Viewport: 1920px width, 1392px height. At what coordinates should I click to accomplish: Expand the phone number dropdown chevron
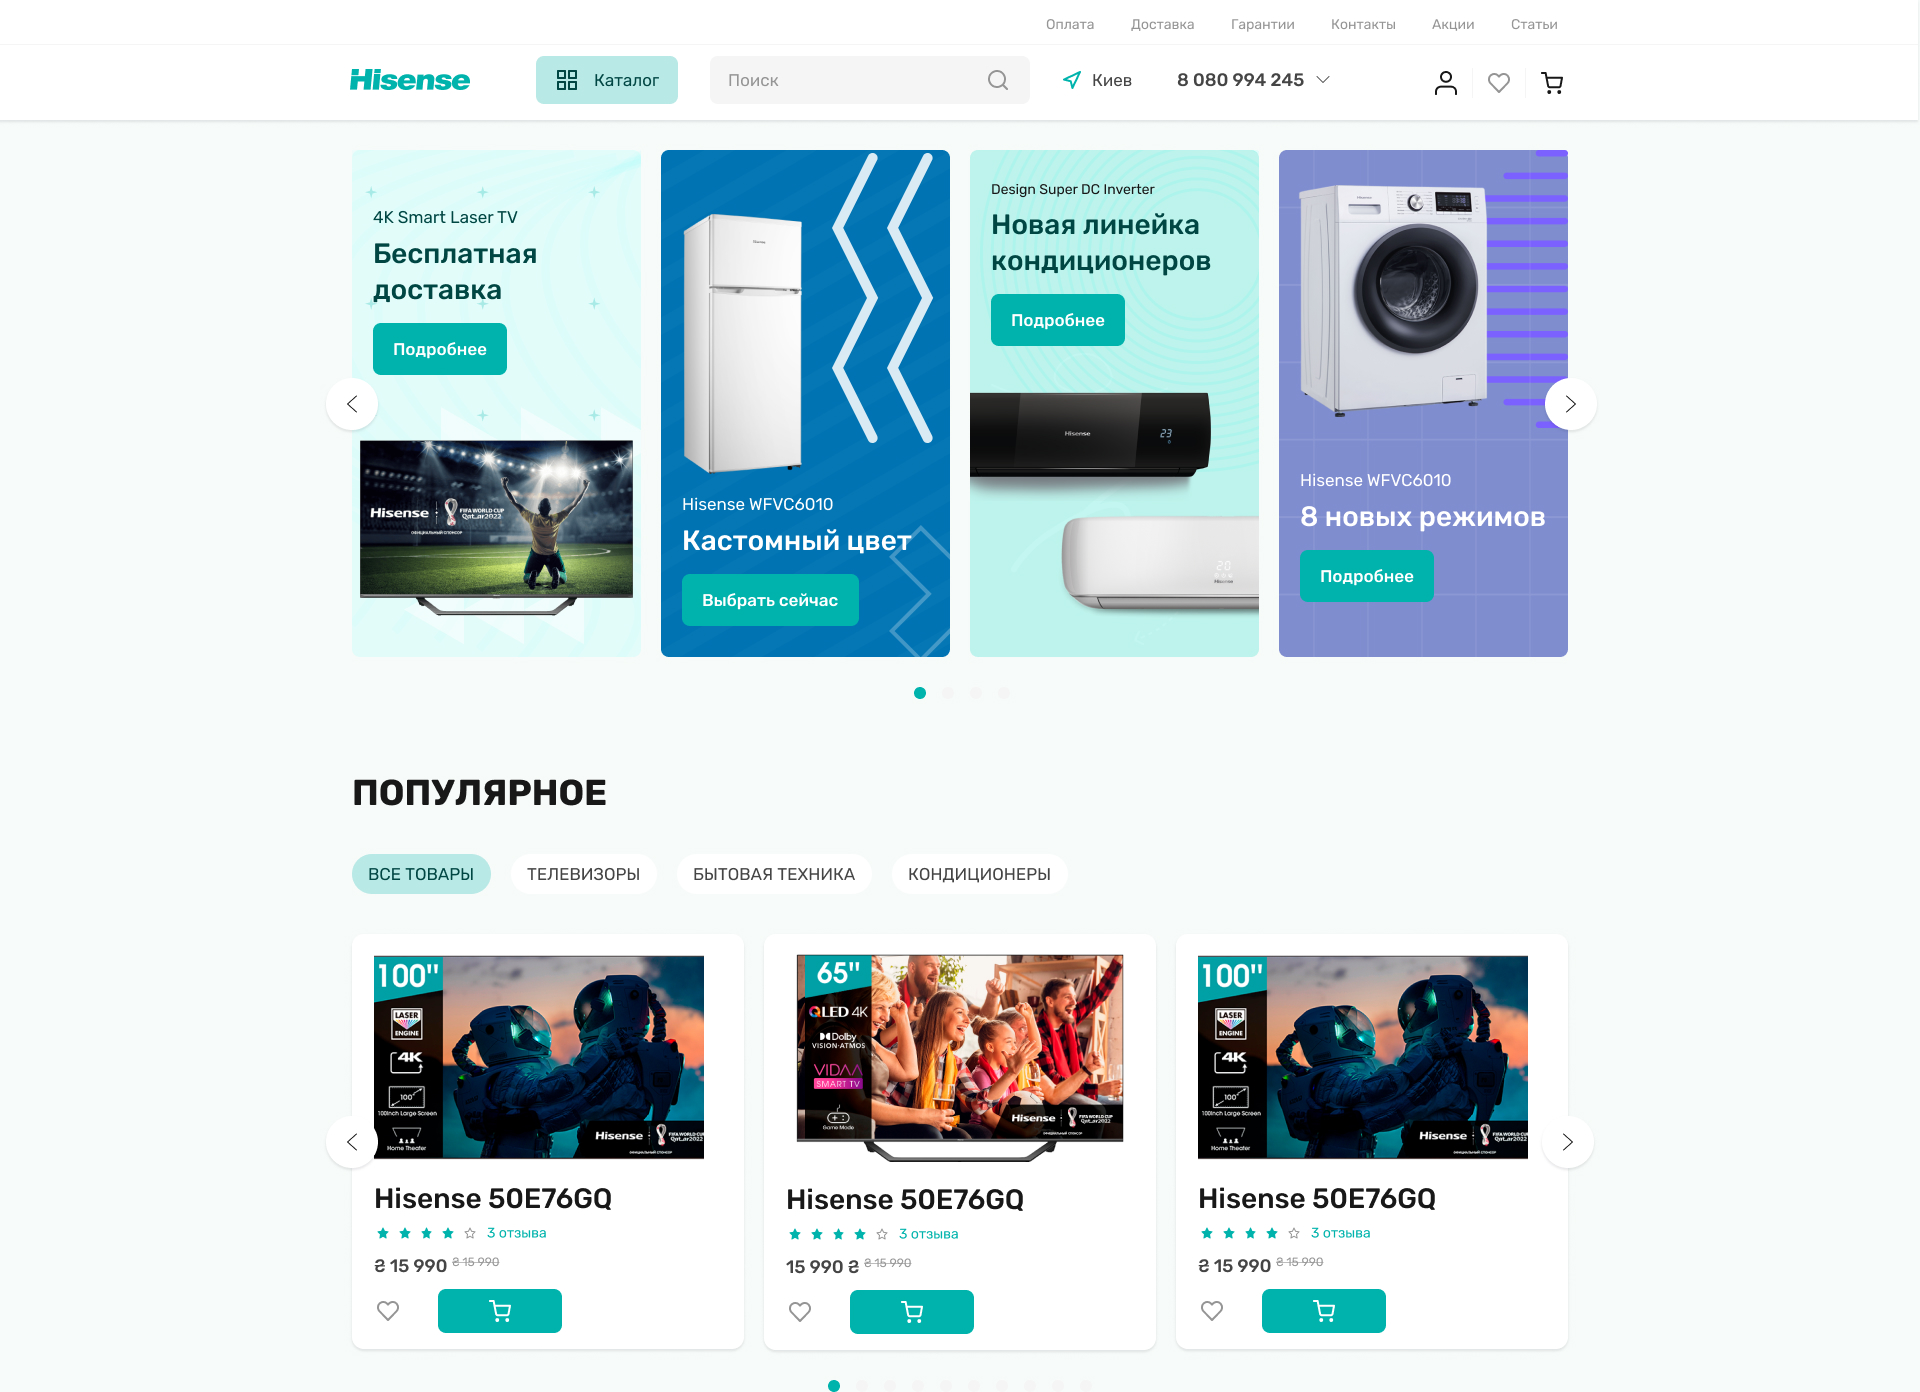tap(1323, 80)
